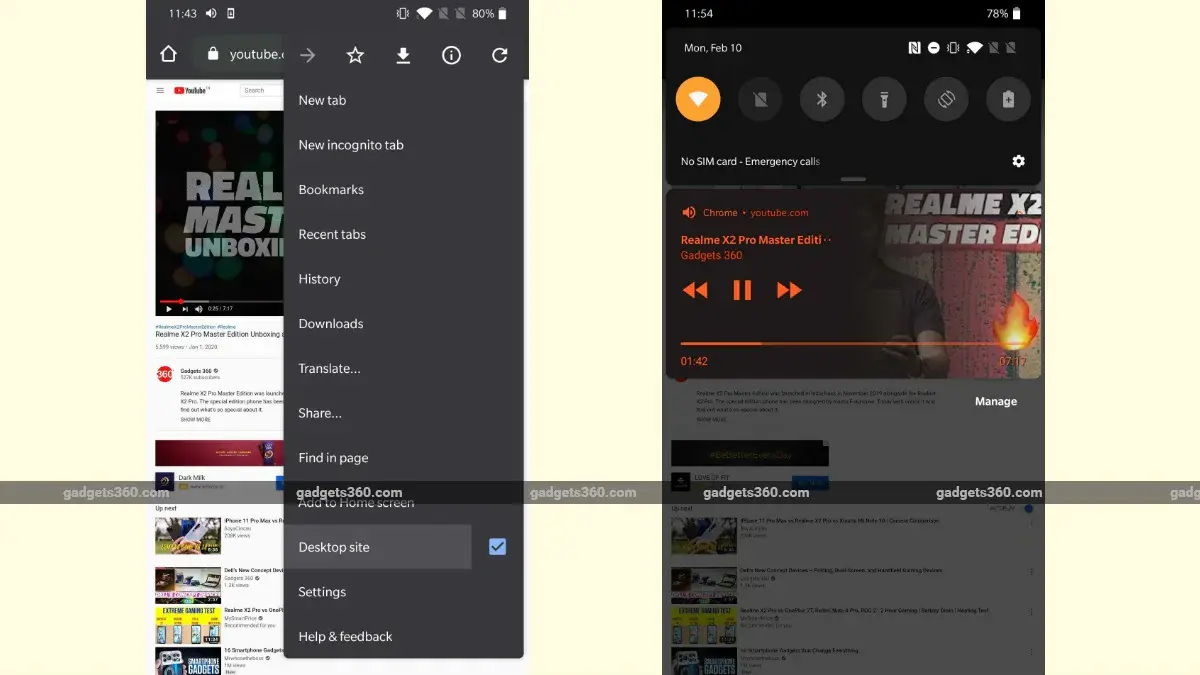Tap the download page icon

(x=403, y=56)
